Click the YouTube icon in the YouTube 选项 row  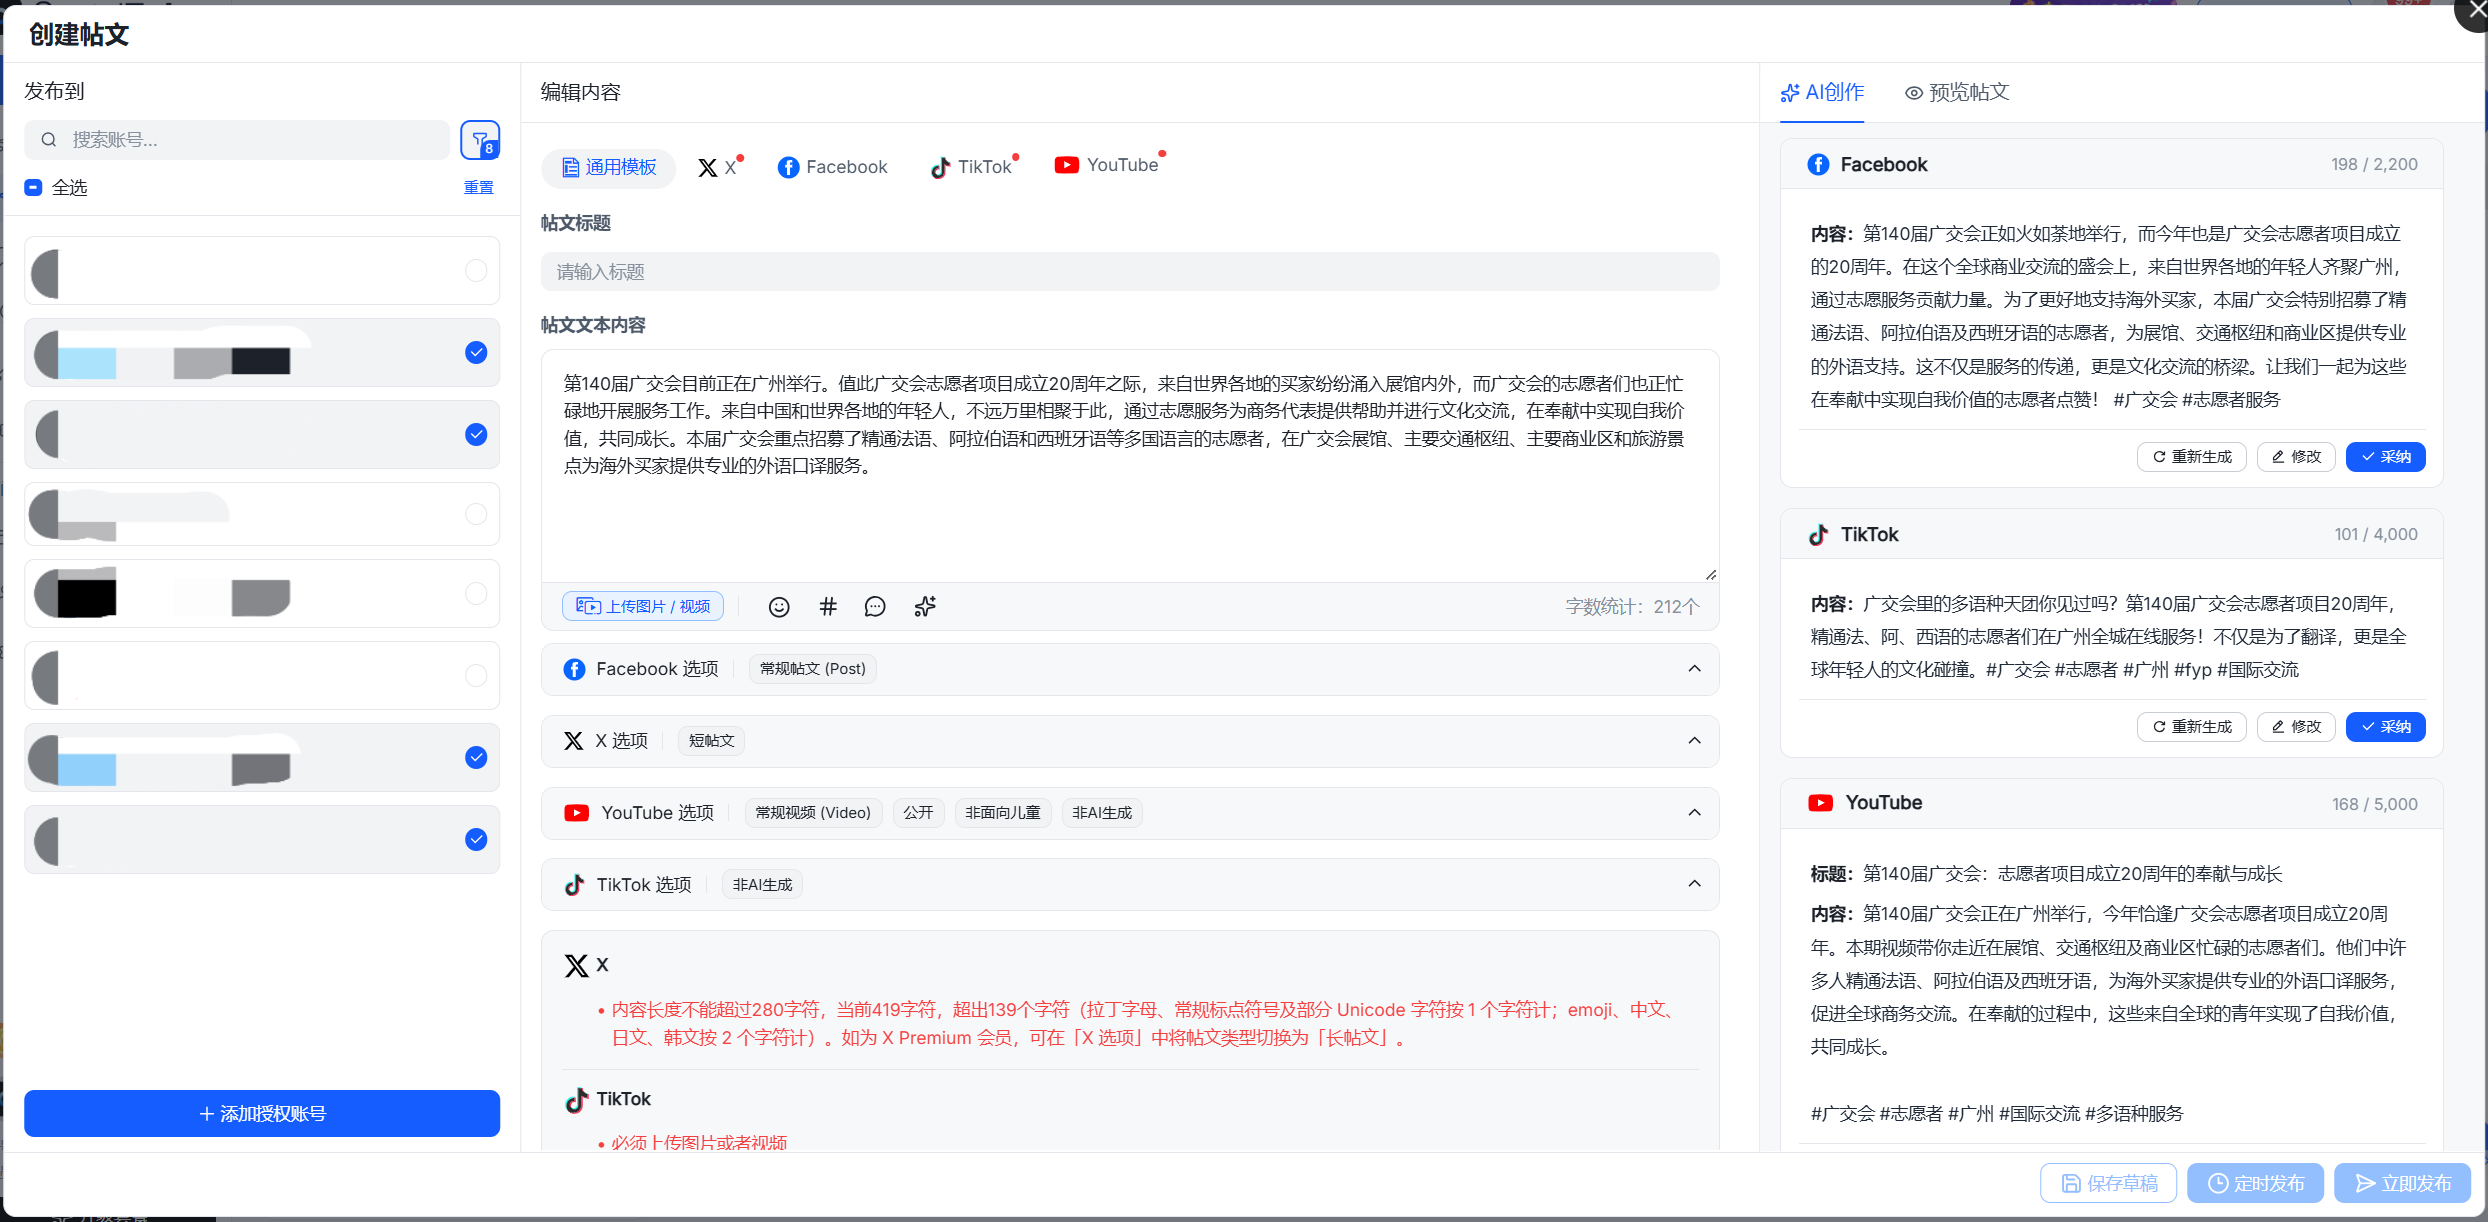point(576,813)
